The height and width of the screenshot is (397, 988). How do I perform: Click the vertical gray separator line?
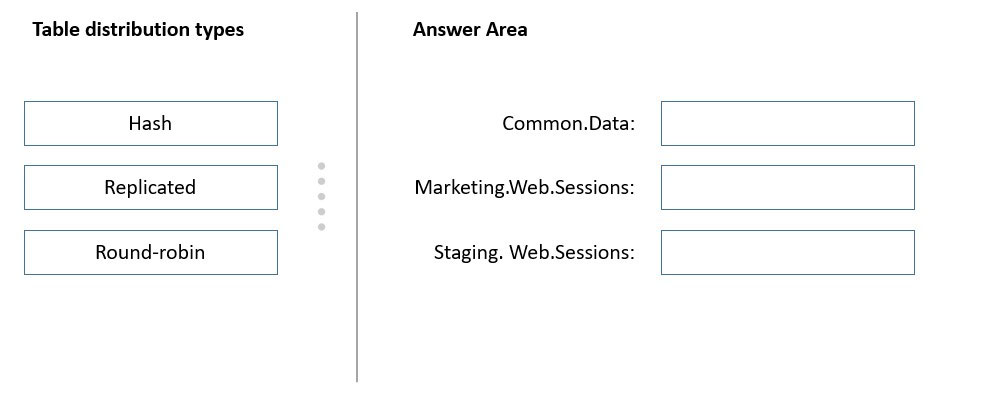[357, 197]
